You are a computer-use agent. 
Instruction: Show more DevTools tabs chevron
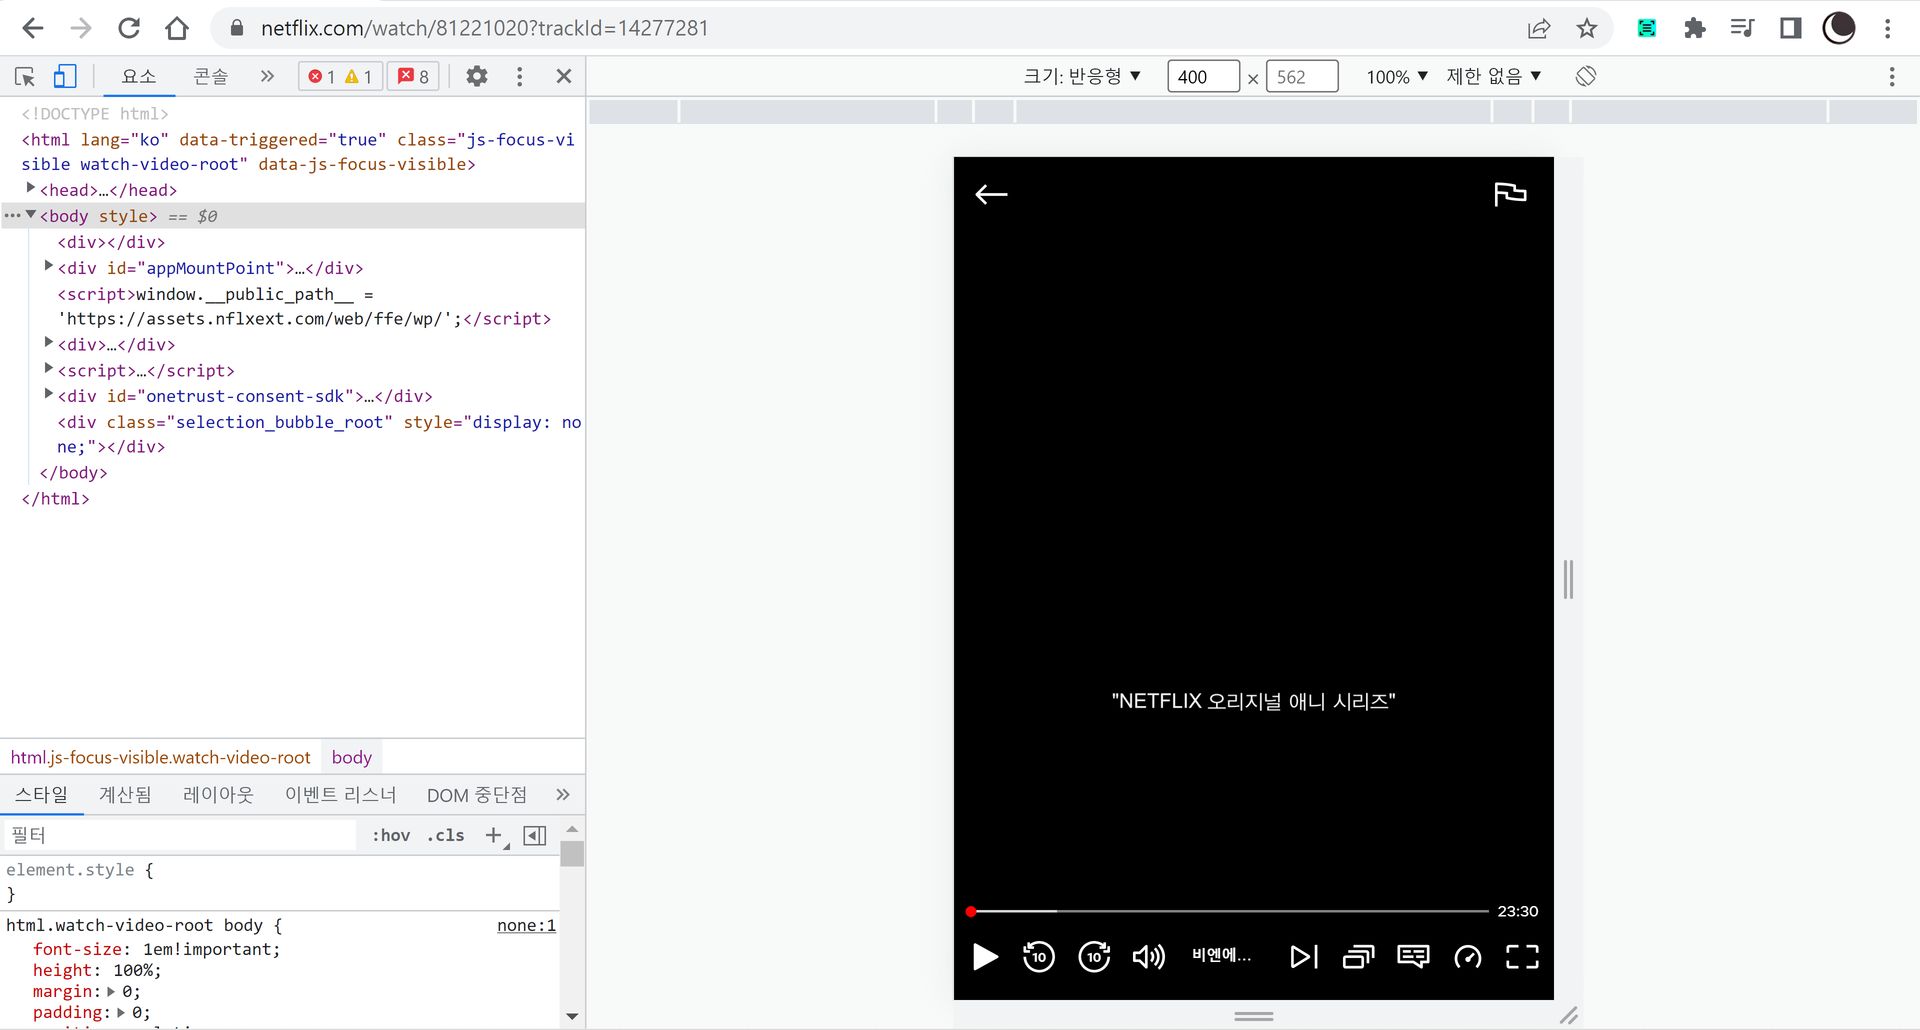267,76
